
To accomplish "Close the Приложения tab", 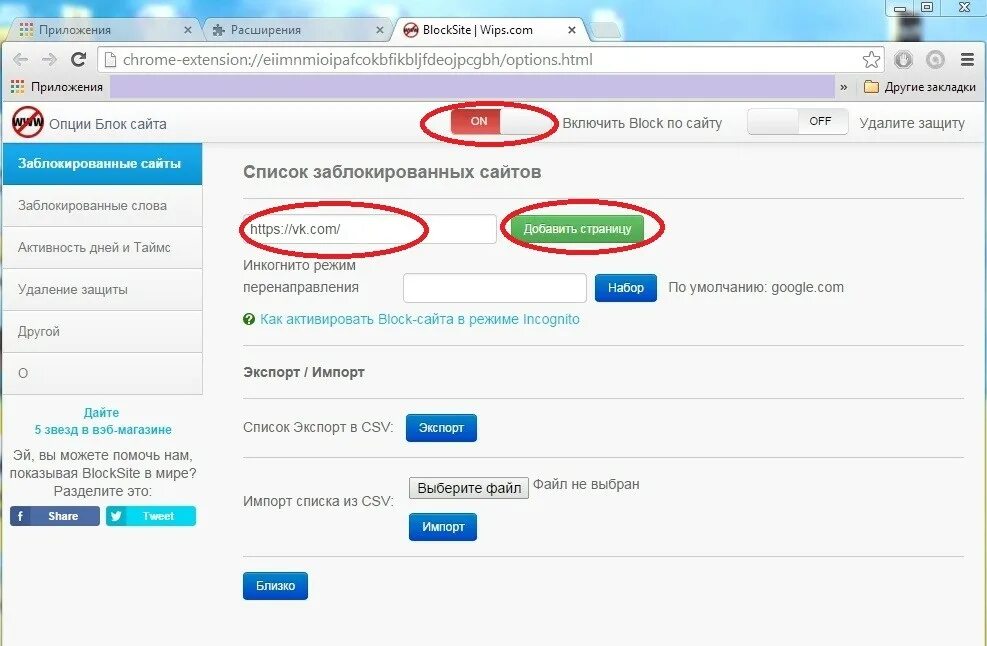I will coord(188,30).
